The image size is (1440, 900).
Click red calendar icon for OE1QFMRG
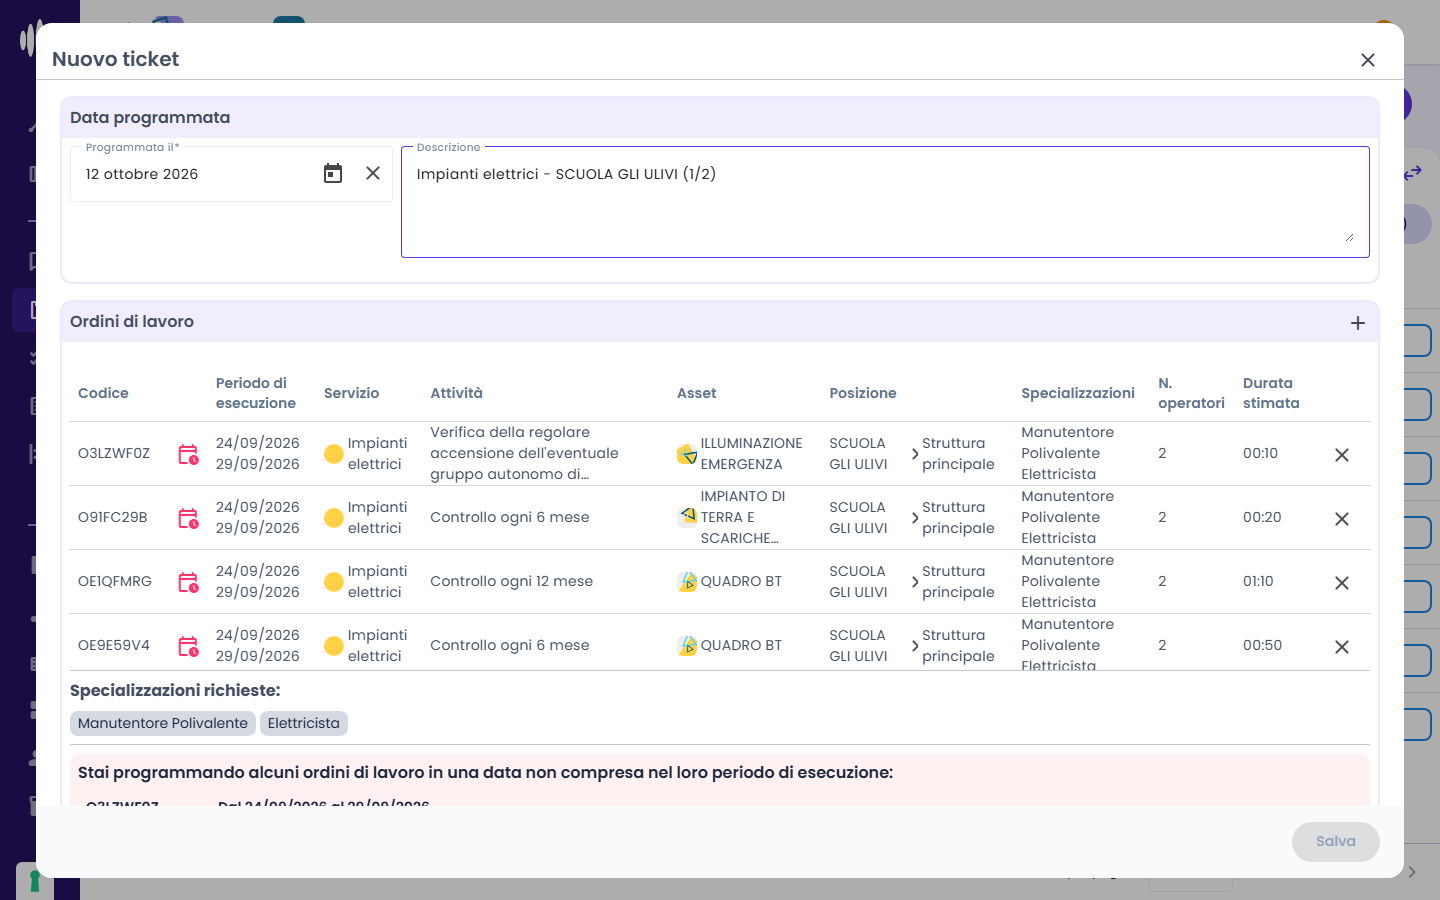click(188, 582)
